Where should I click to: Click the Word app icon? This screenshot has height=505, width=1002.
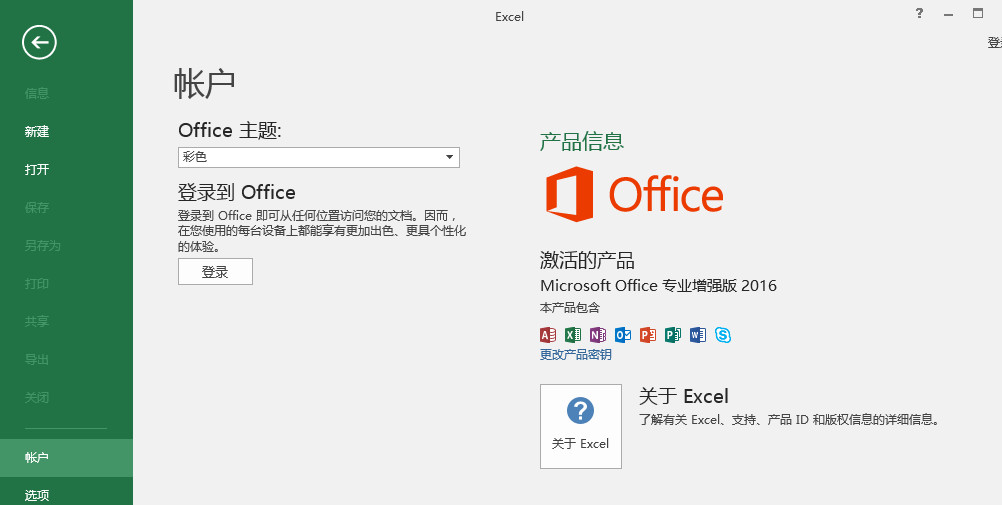[x=698, y=334]
